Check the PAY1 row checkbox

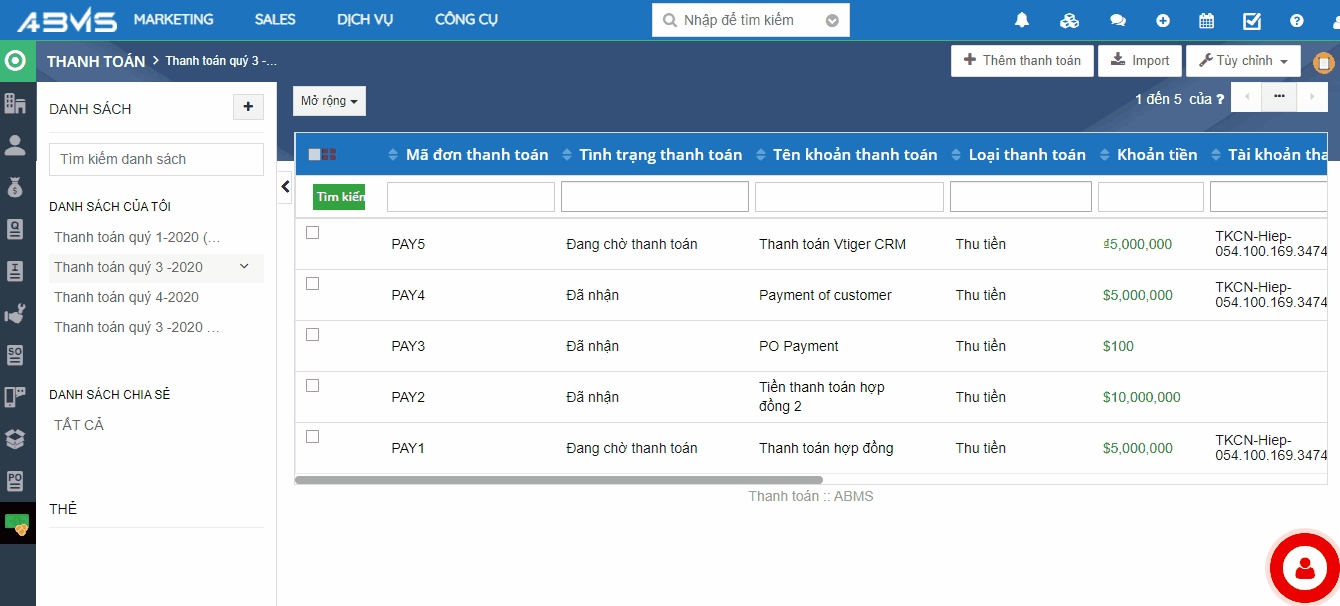[312, 436]
